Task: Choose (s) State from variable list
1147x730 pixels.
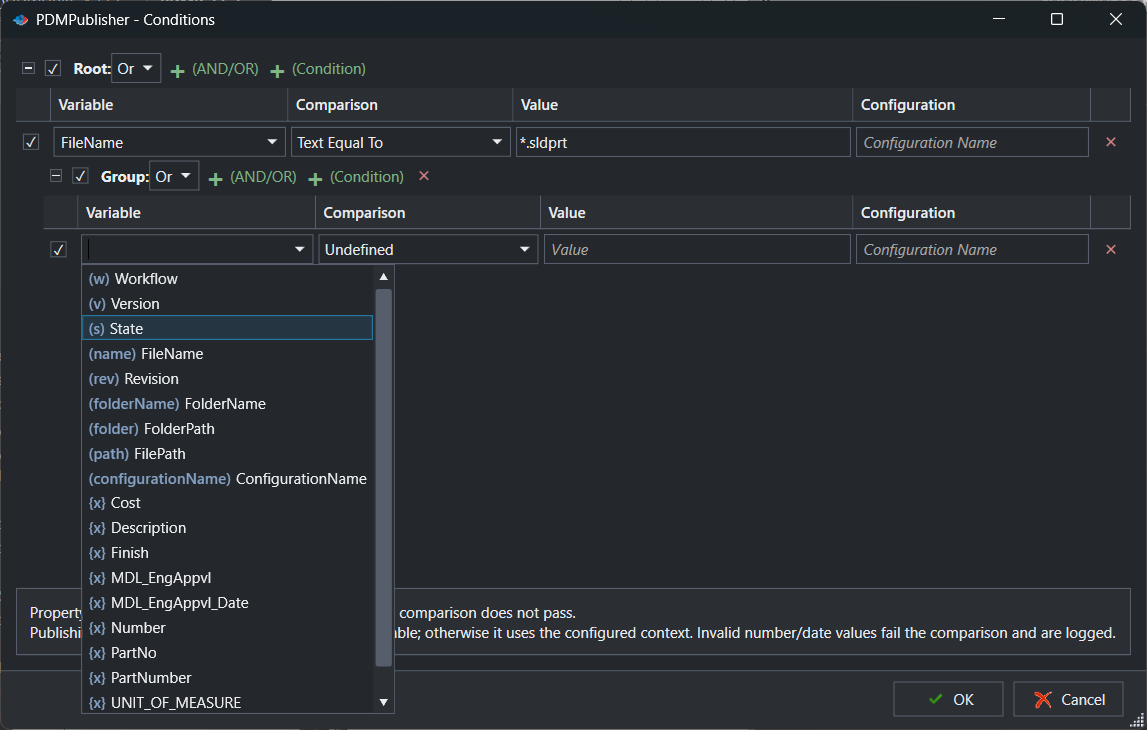Action: [x=227, y=328]
